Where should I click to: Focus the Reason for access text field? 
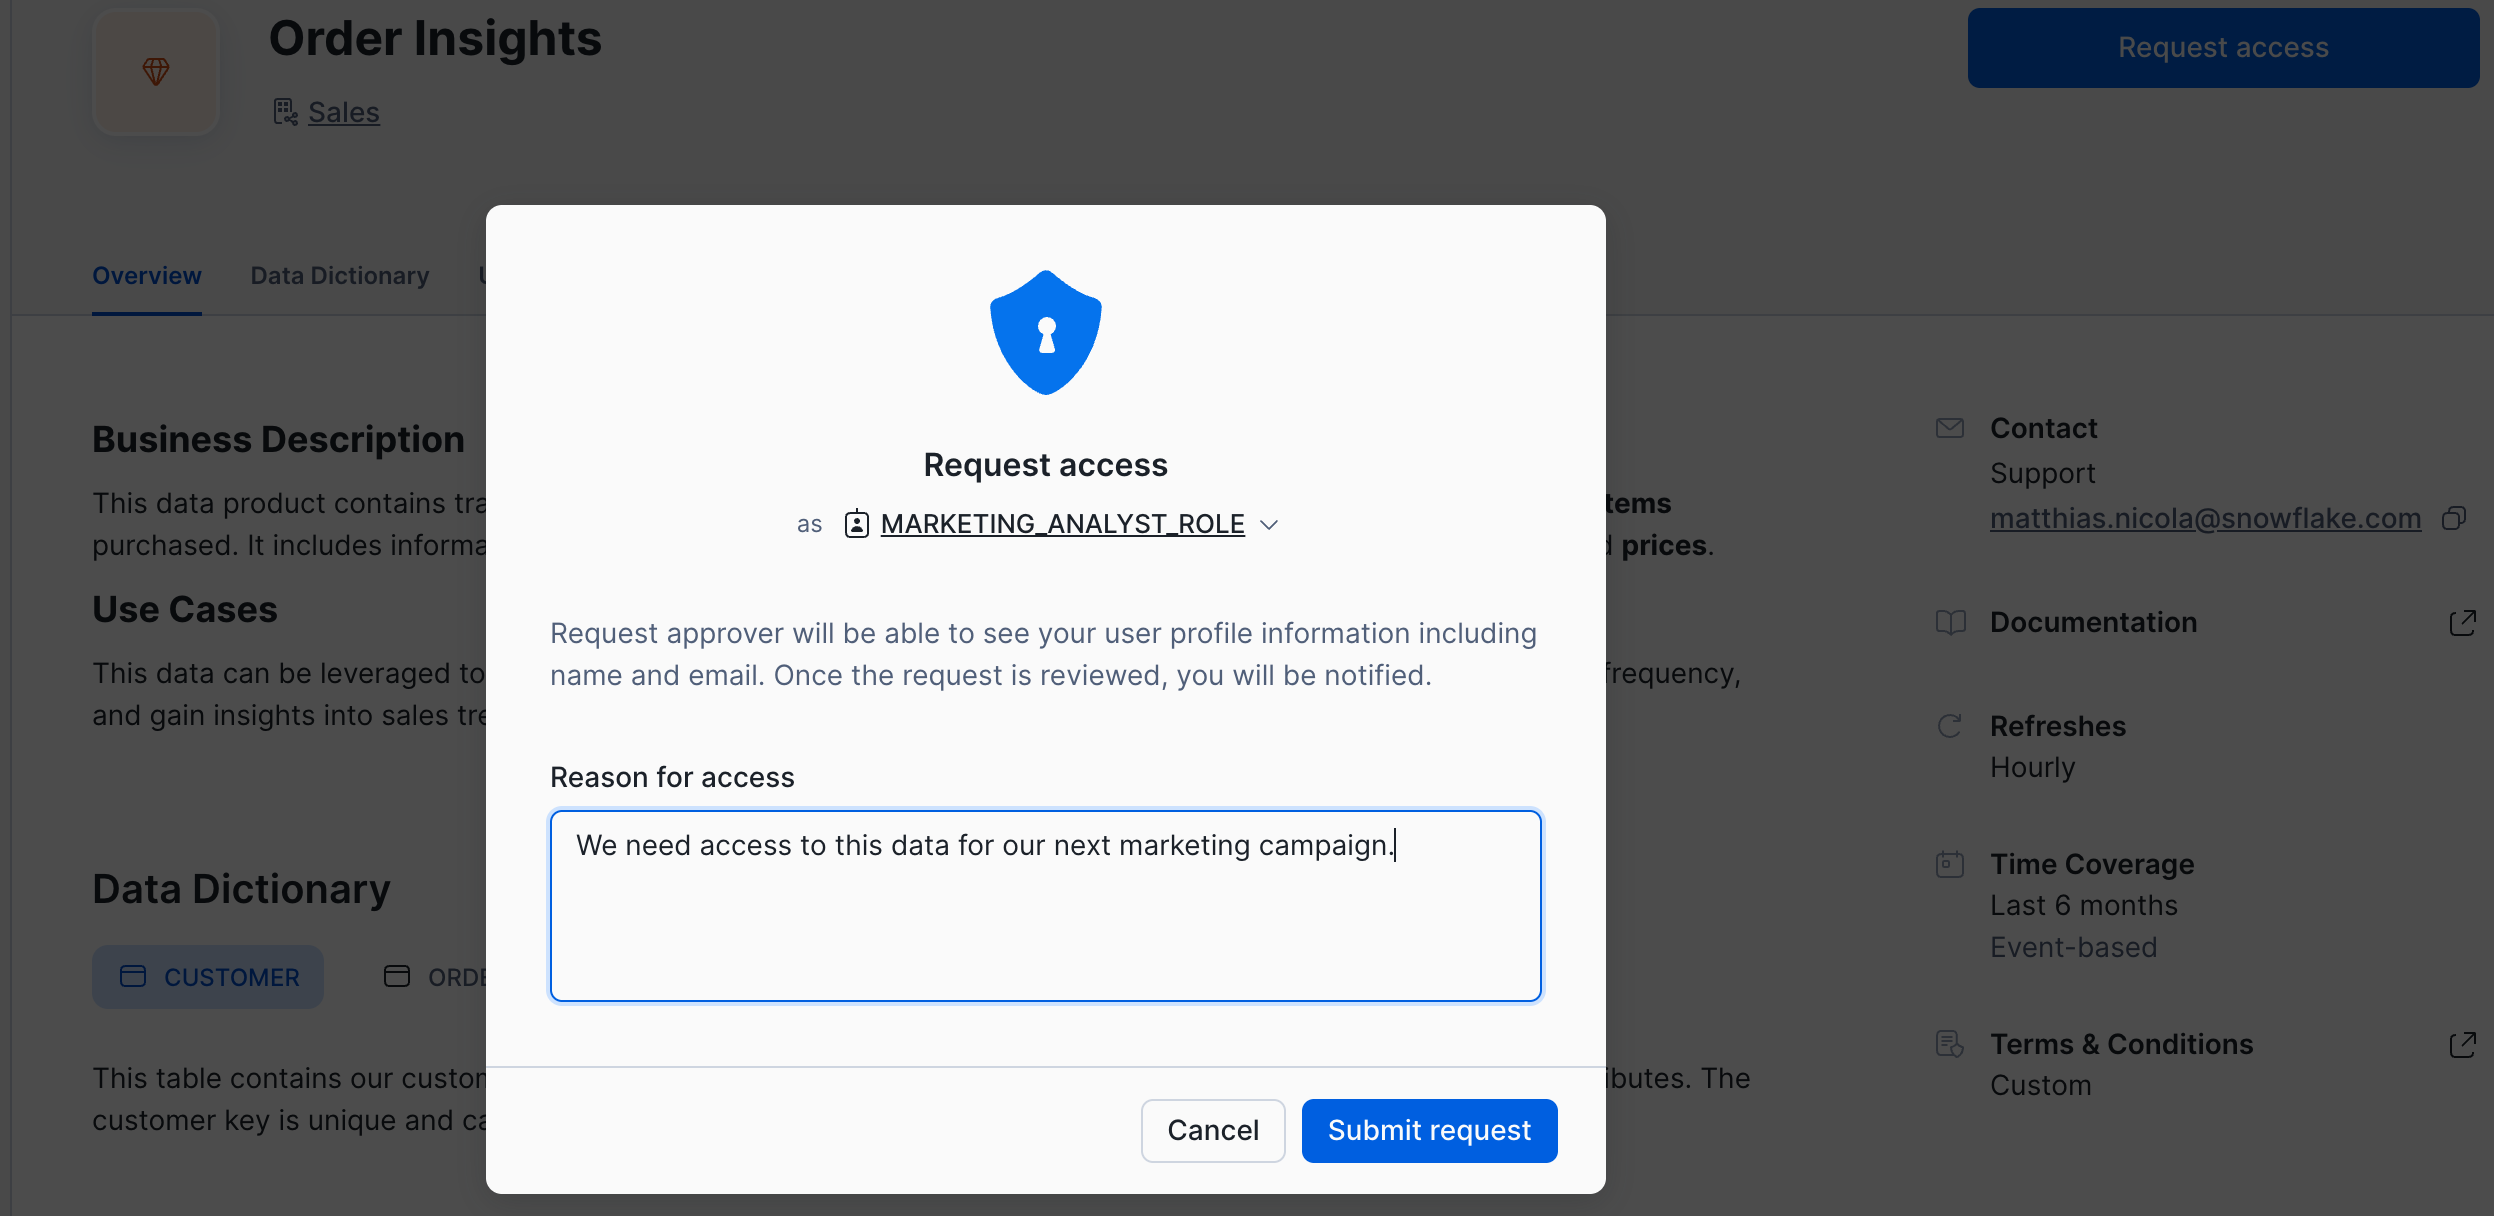click(x=1045, y=905)
